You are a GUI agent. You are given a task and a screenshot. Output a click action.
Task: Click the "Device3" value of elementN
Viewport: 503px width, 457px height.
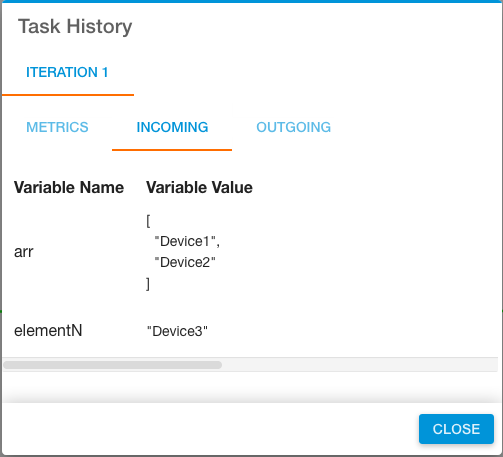[177, 331]
